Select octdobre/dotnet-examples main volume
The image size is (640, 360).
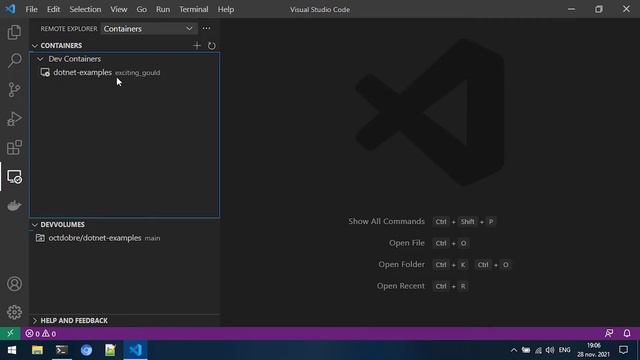(124, 238)
